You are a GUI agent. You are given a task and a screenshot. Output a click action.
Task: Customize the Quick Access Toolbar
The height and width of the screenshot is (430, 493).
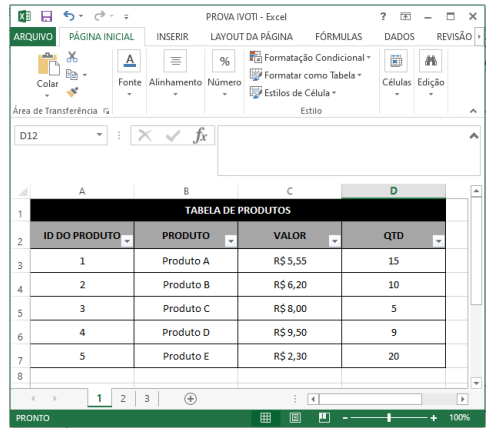coord(126,16)
